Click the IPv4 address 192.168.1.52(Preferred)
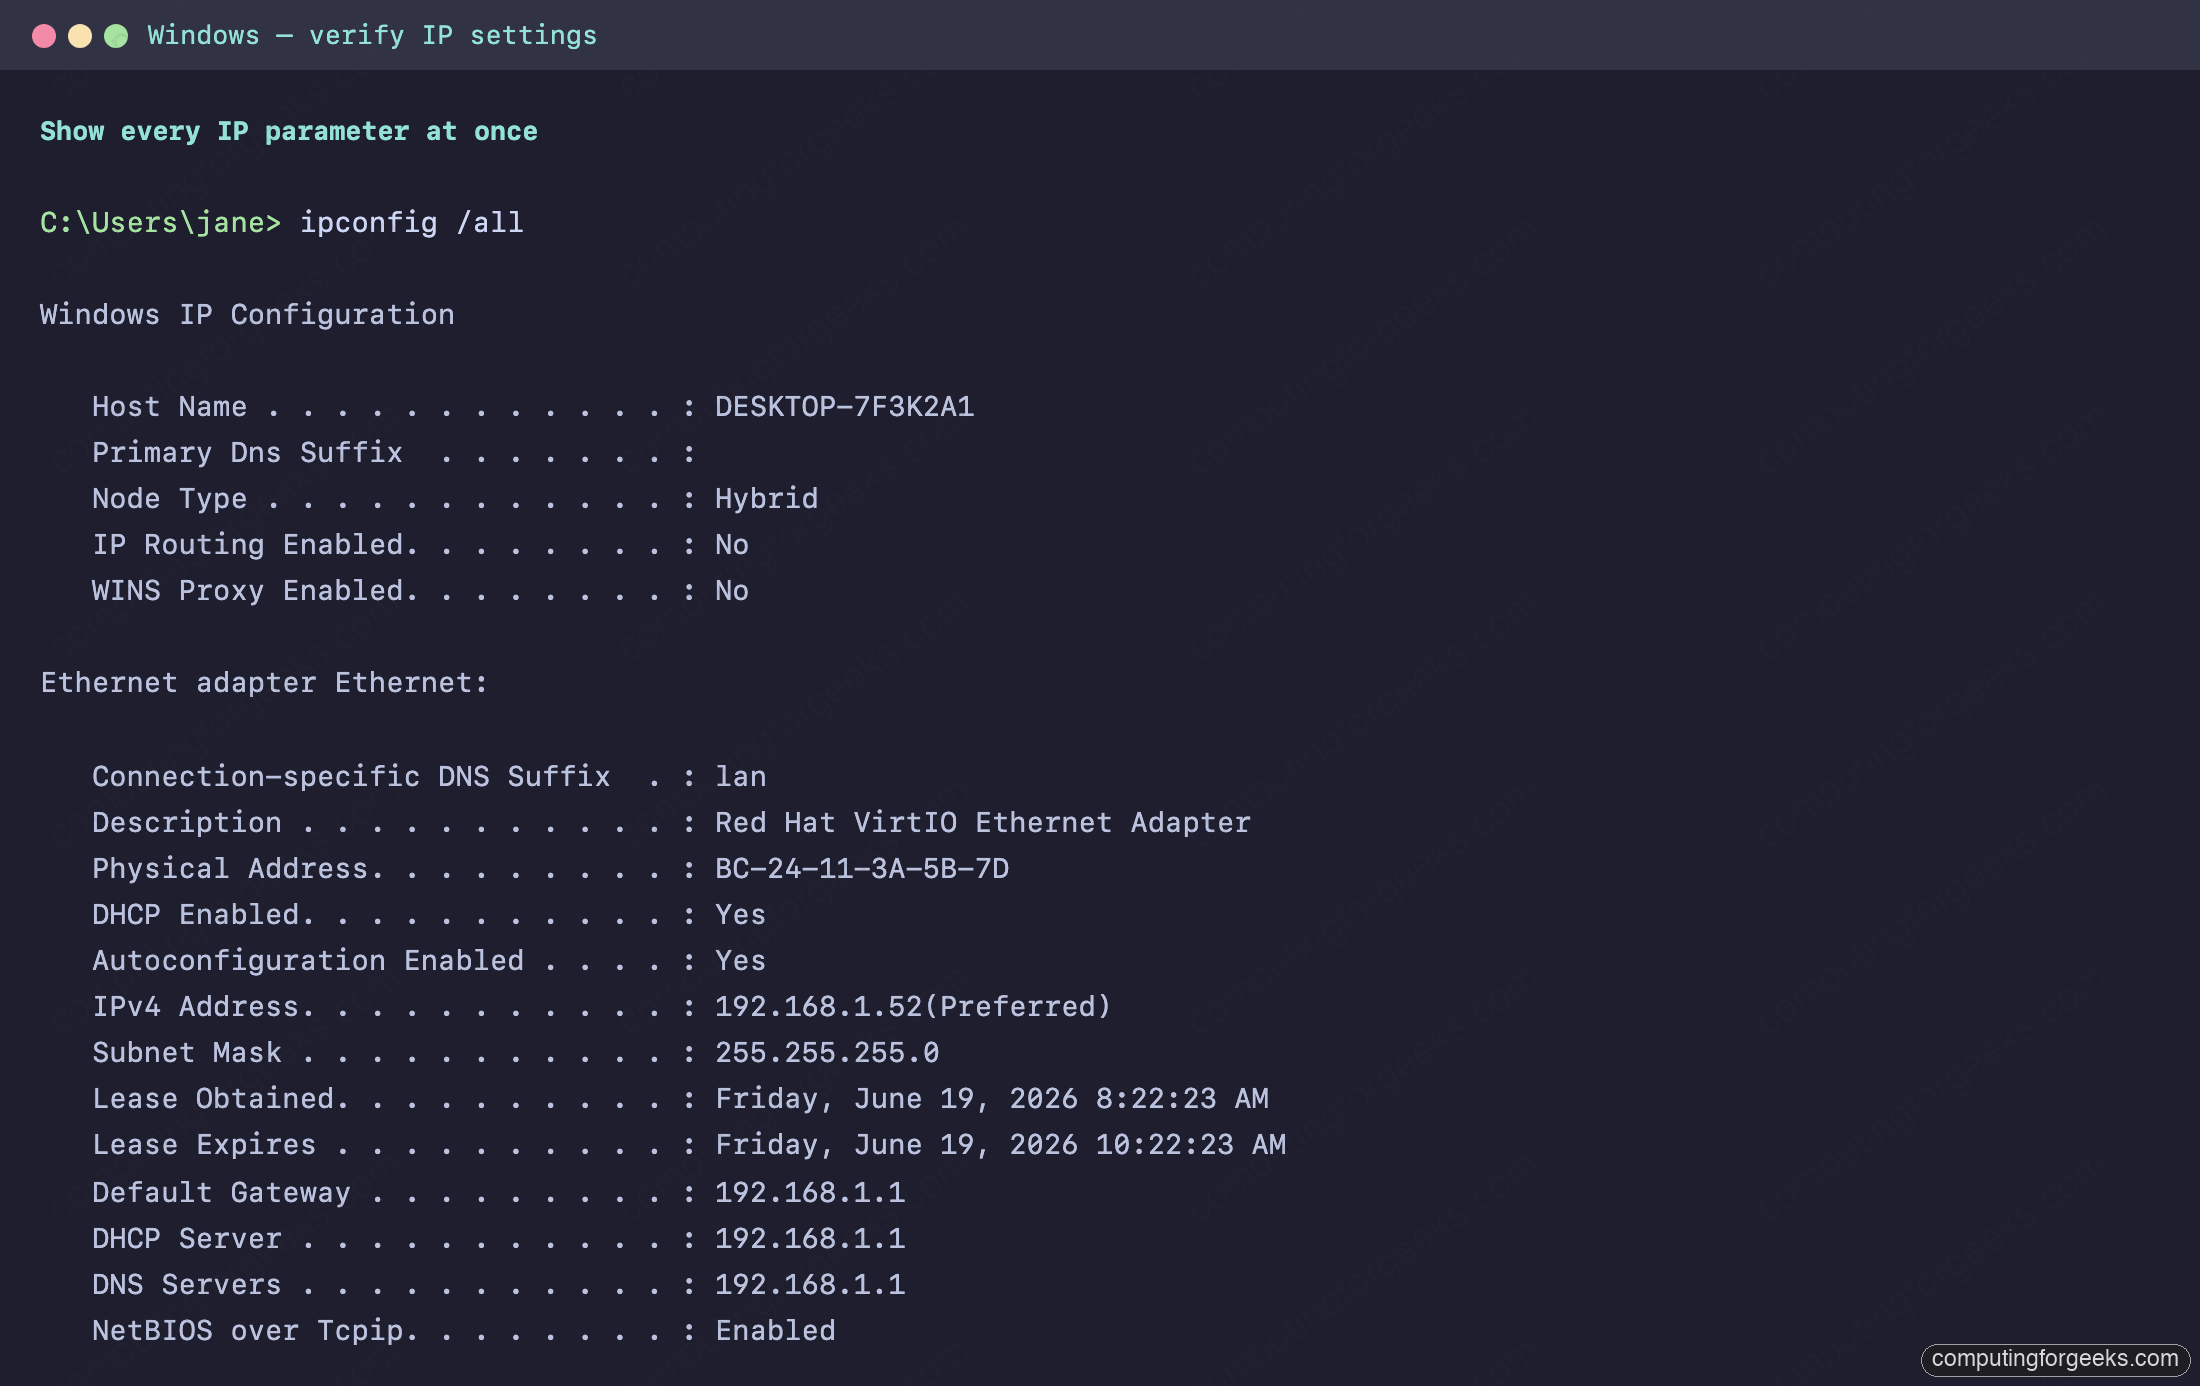This screenshot has width=2200, height=1386. click(913, 1007)
